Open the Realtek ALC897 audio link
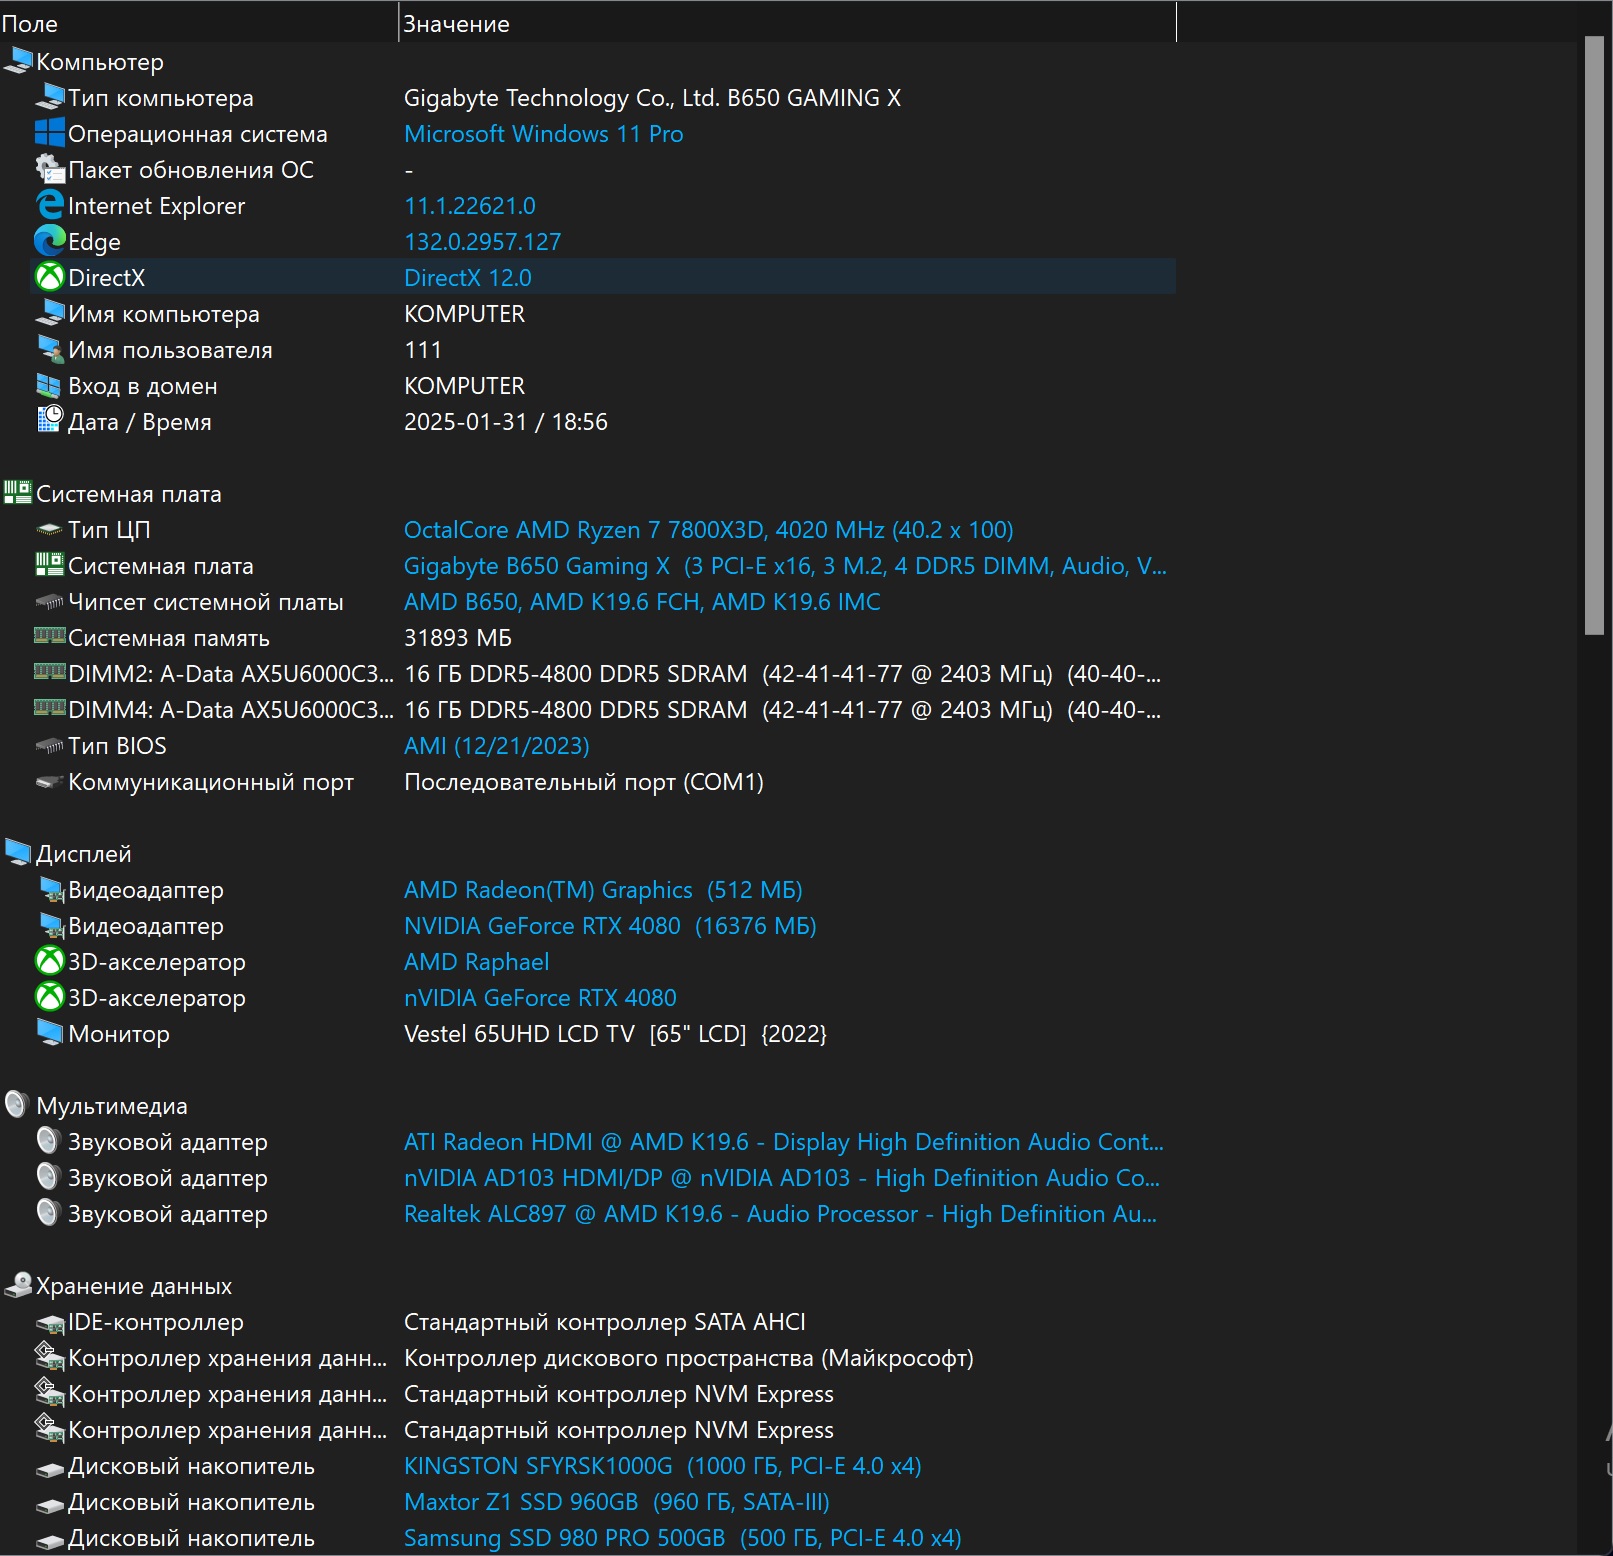Viewport: 1613px width, 1556px height. point(780,1214)
